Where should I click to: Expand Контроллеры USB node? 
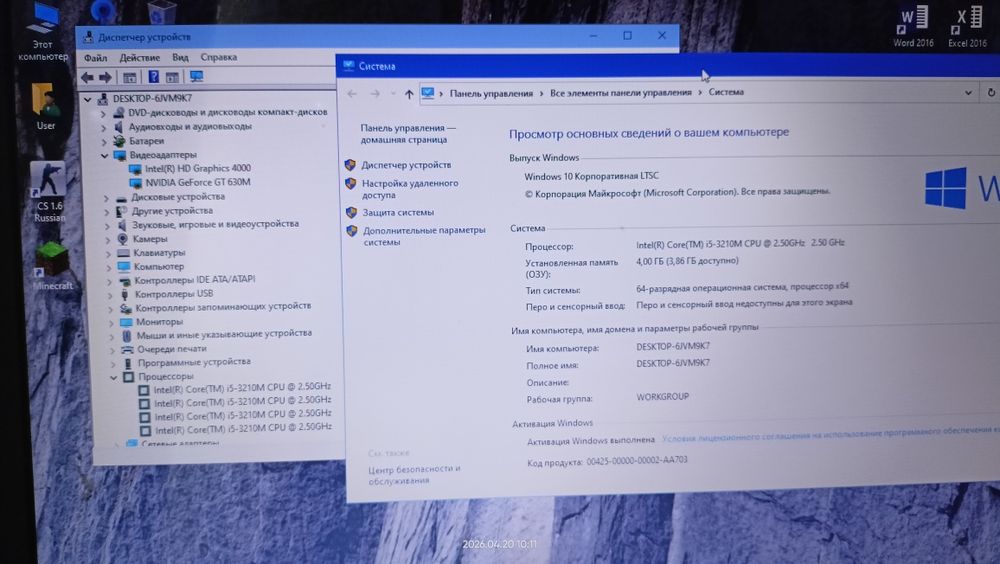coord(110,295)
